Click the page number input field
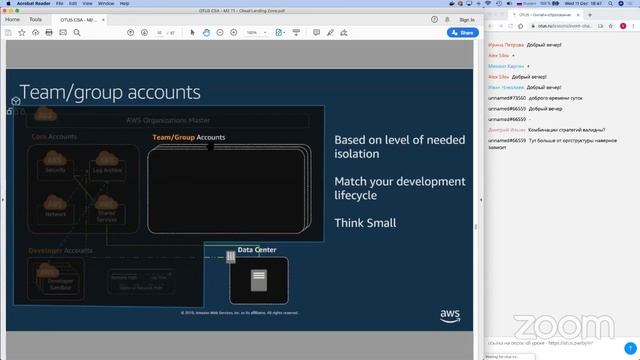Image resolution: width=640 pixels, height=360 pixels. pyautogui.click(x=159, y=33)
